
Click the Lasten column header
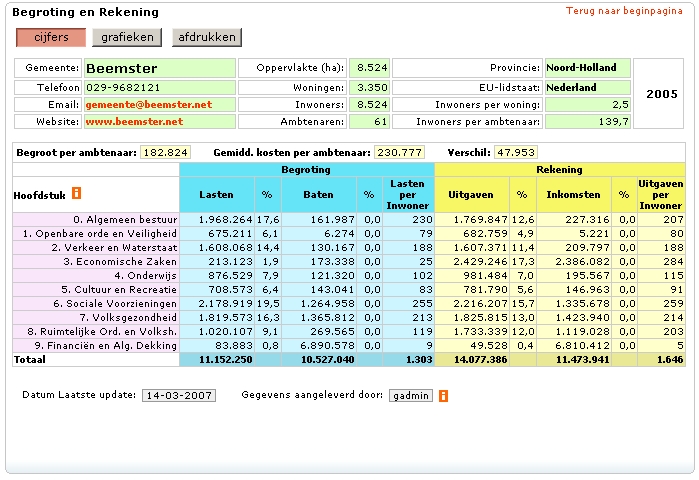(x=216, y=193)
